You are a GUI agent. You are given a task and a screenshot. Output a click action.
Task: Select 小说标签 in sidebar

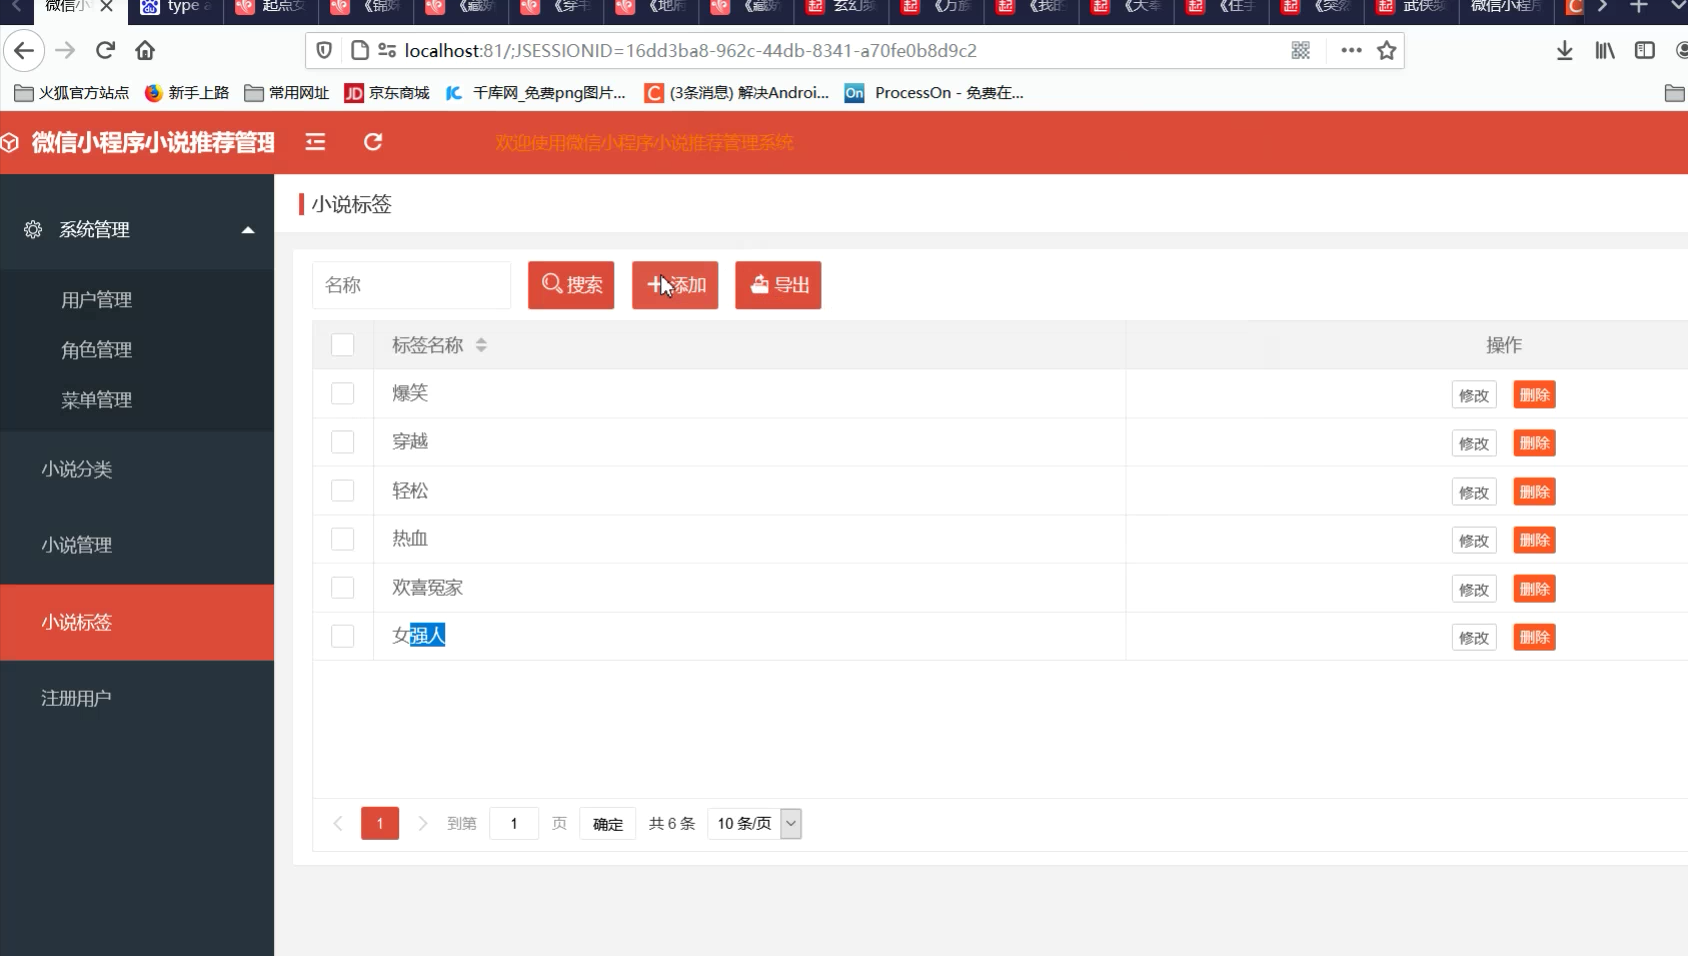point(137,622)
